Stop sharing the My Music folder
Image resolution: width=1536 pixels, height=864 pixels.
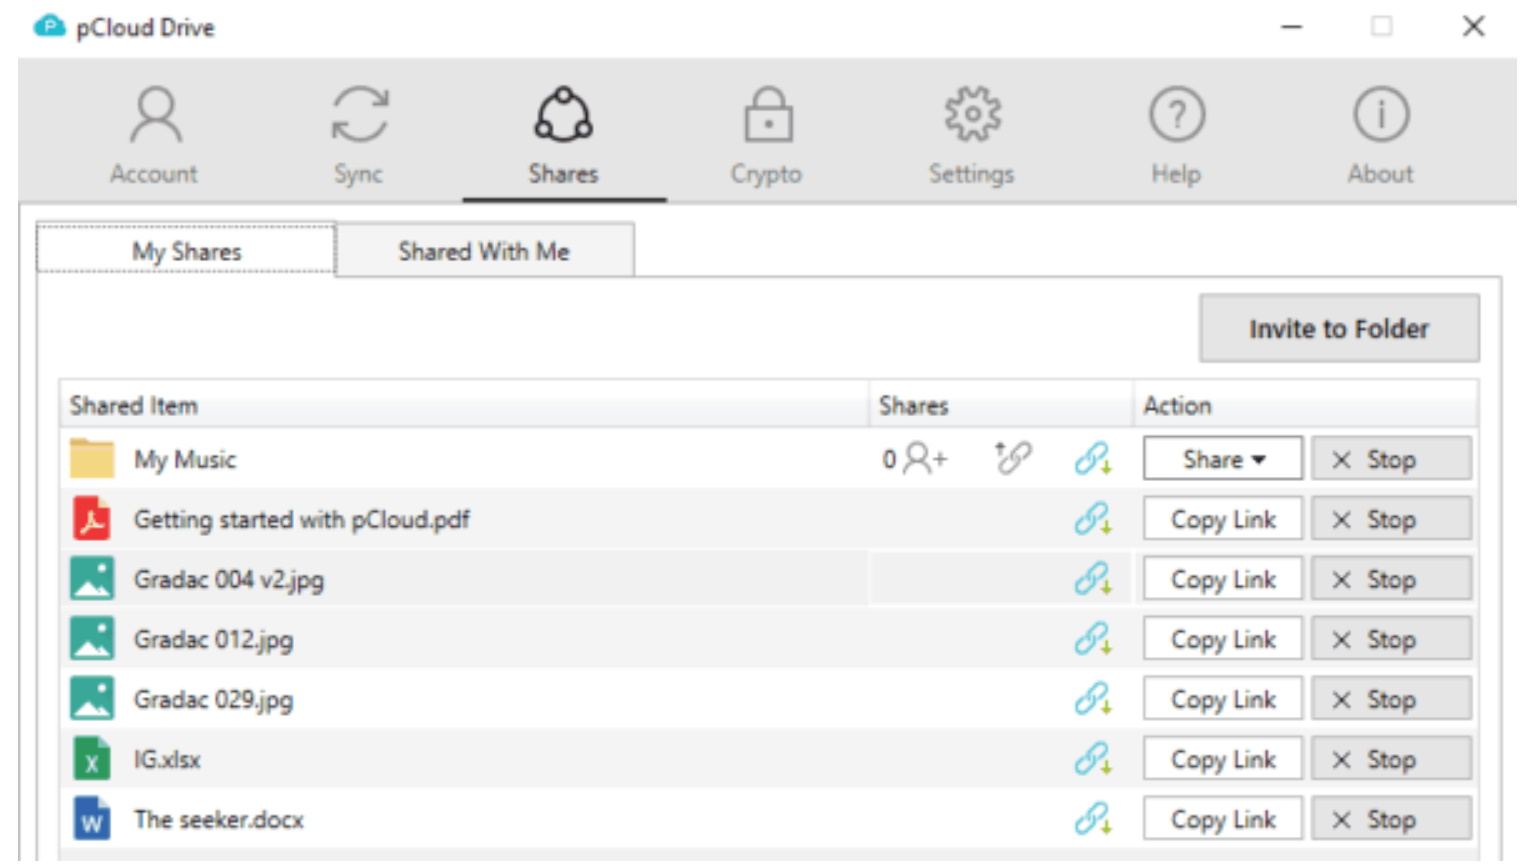coord(1391,459)
